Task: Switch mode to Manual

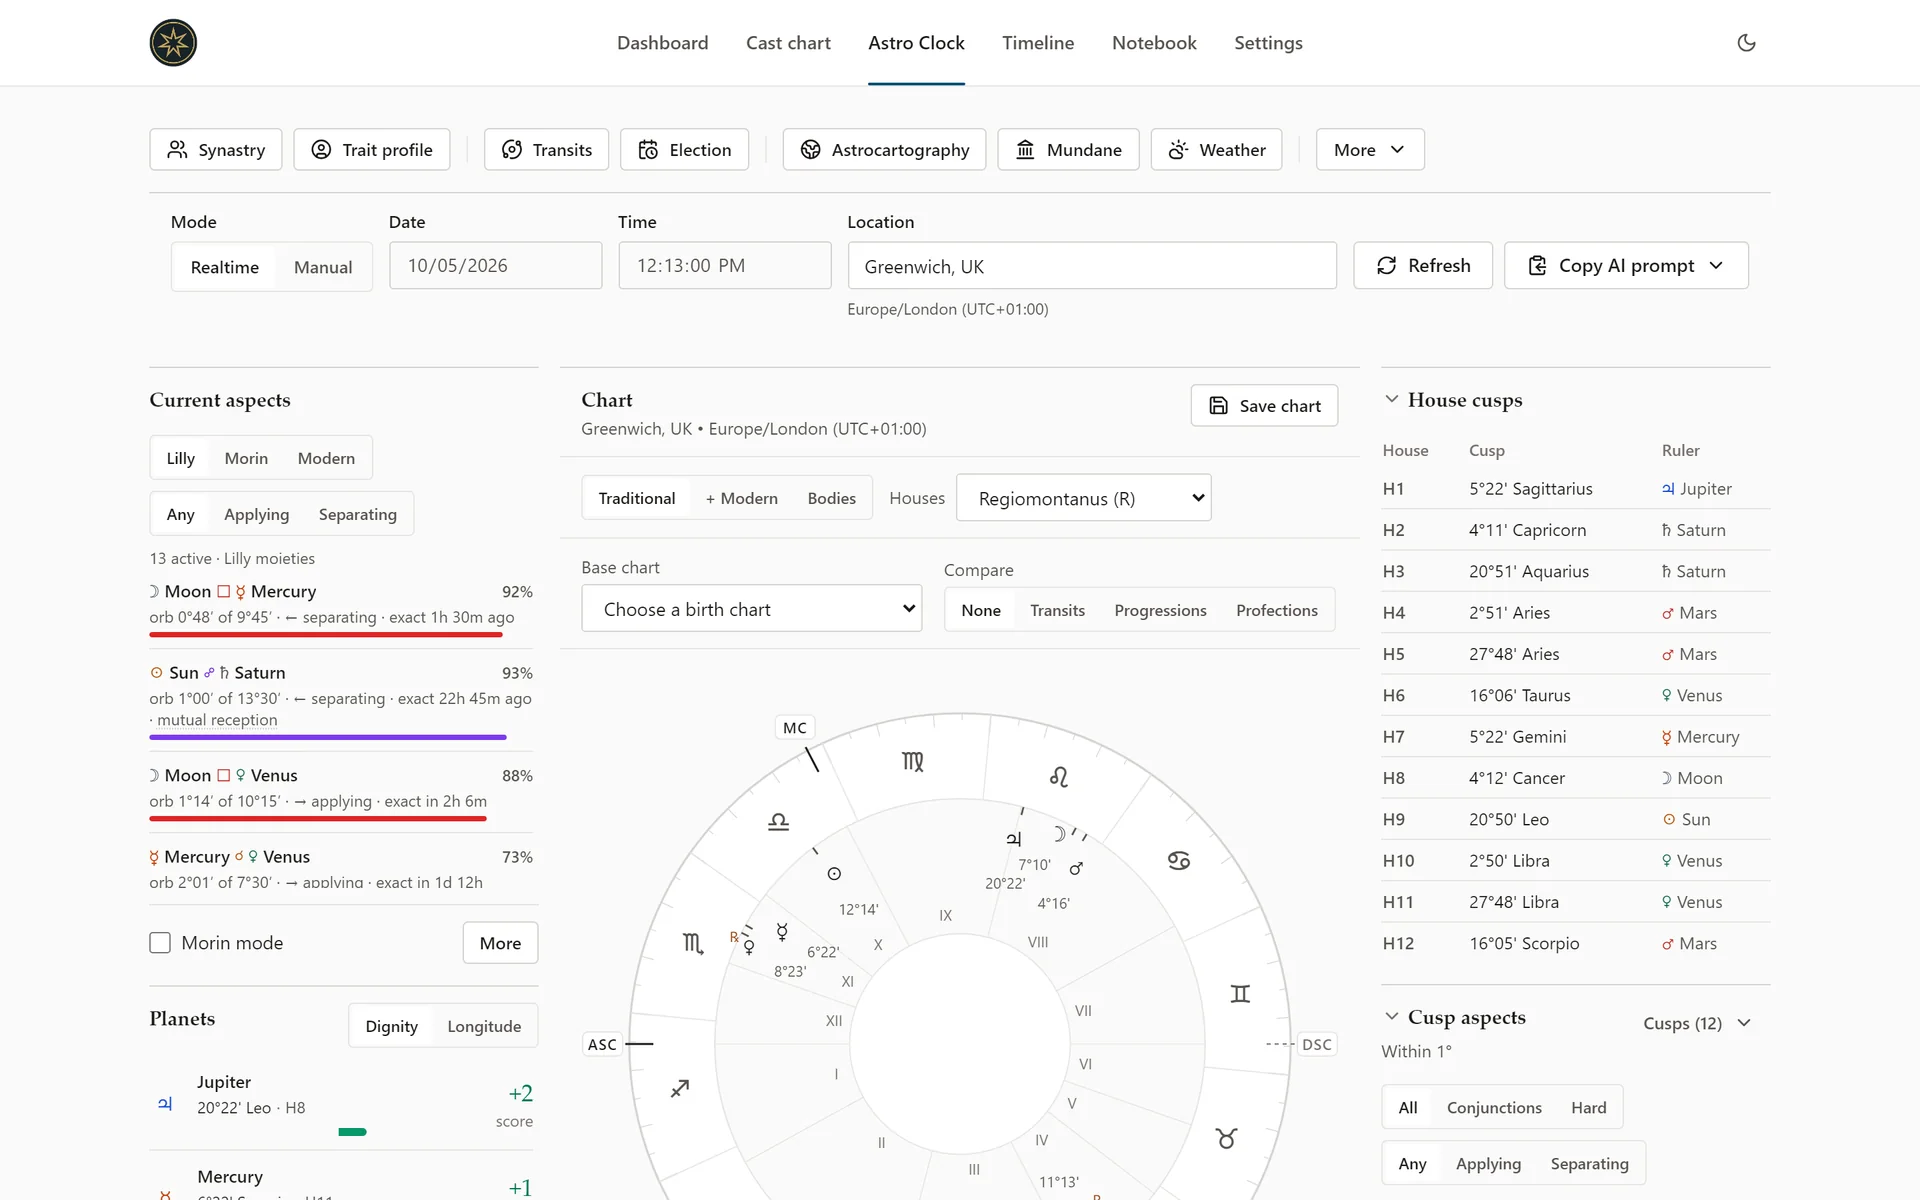Action: pyautogui.click(x=323, y=267)
